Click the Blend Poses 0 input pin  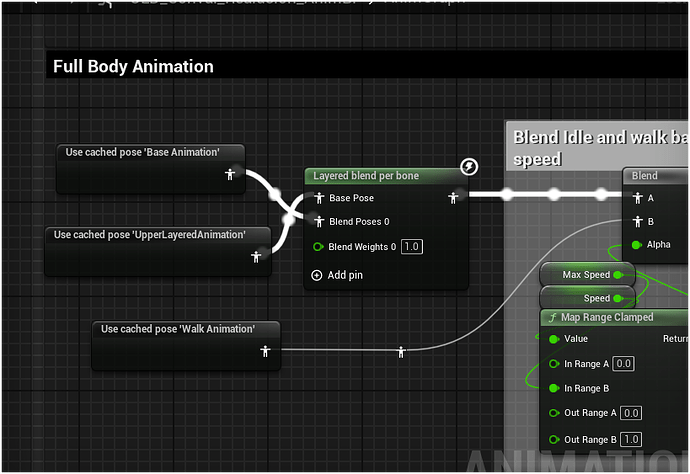319,221
